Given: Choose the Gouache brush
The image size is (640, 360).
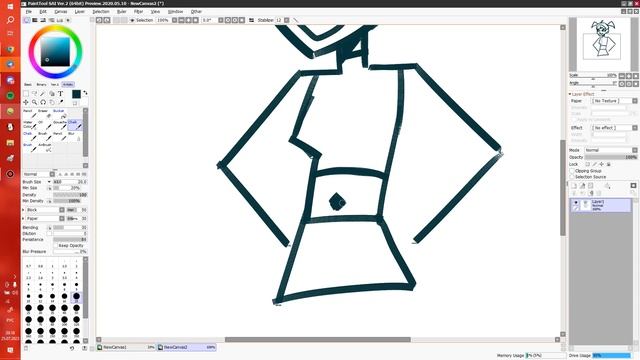Looking at the screenshot, I should coord(60,125).
